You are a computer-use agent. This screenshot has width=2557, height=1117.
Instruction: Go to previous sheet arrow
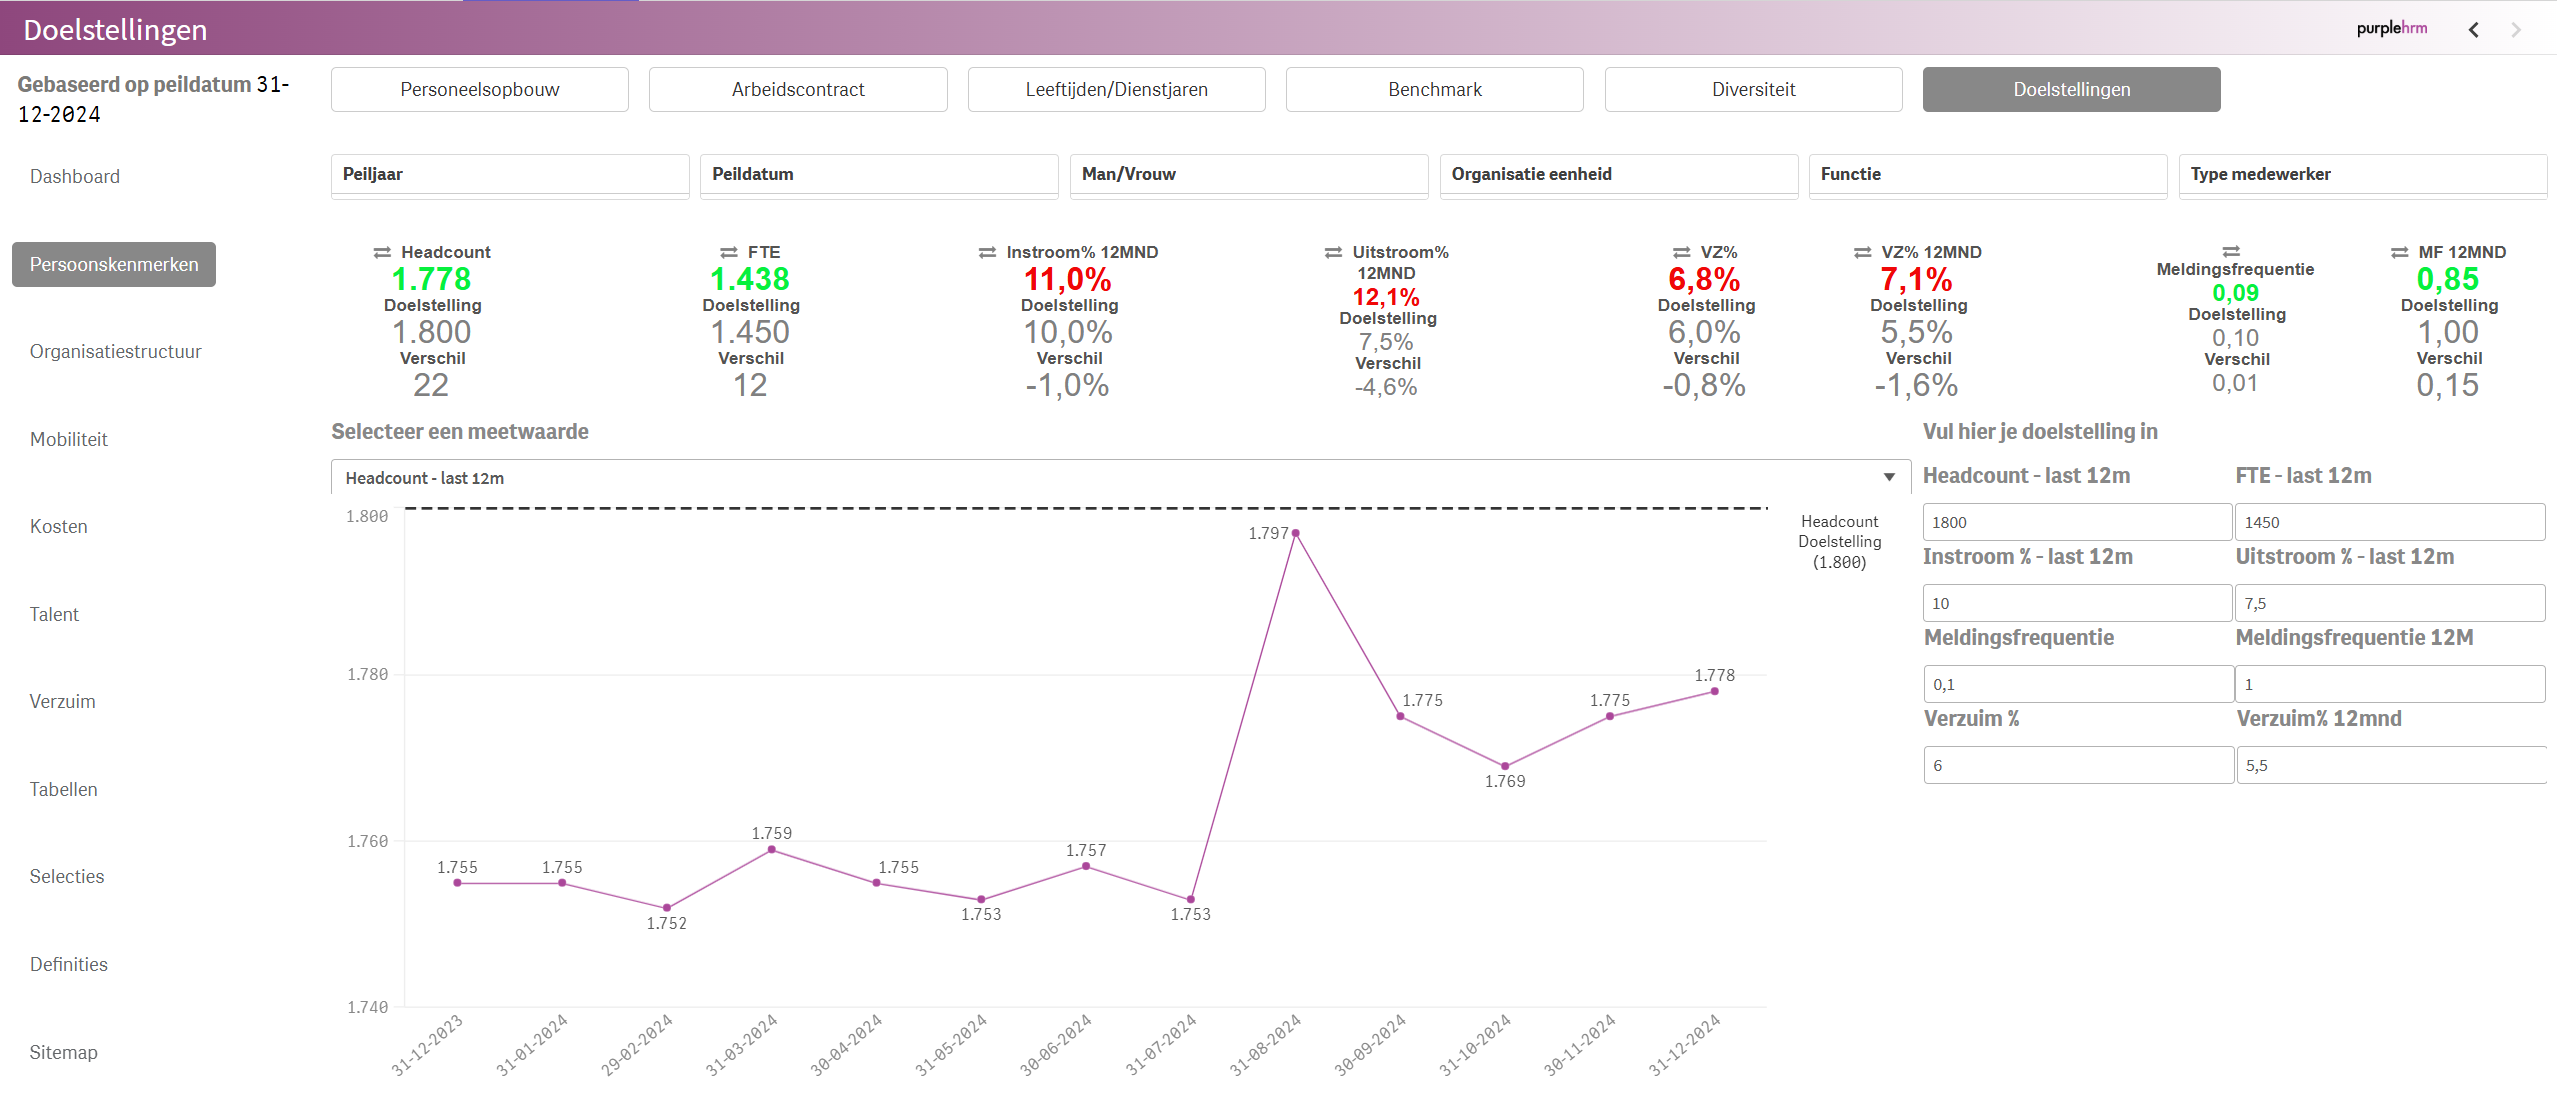click(2473, 30)
